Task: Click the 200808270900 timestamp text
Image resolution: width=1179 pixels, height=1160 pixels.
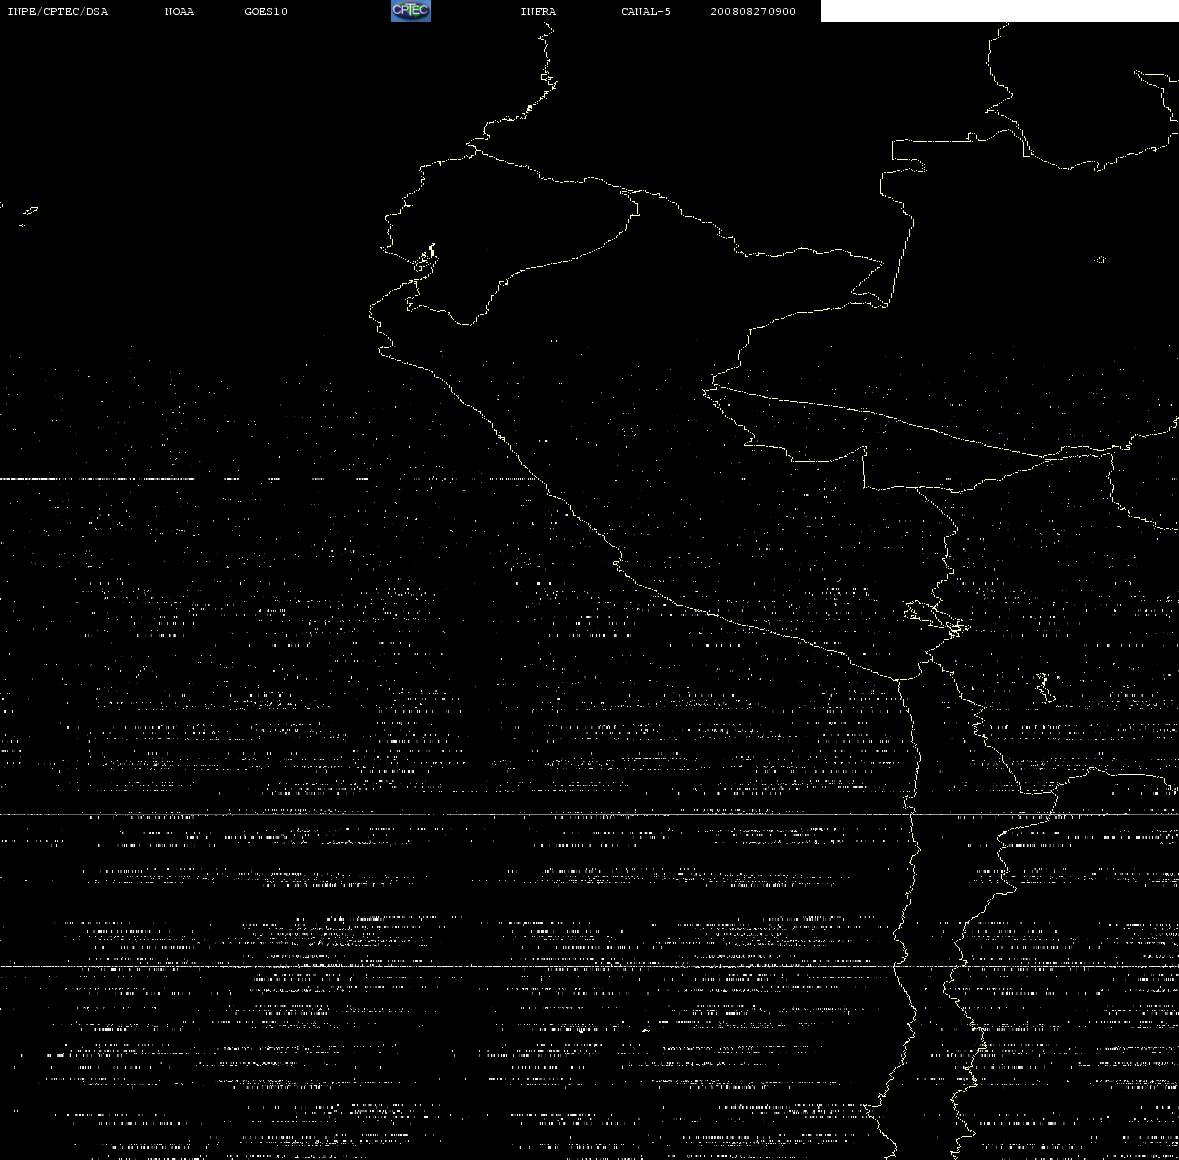Action: click(753, 11)
